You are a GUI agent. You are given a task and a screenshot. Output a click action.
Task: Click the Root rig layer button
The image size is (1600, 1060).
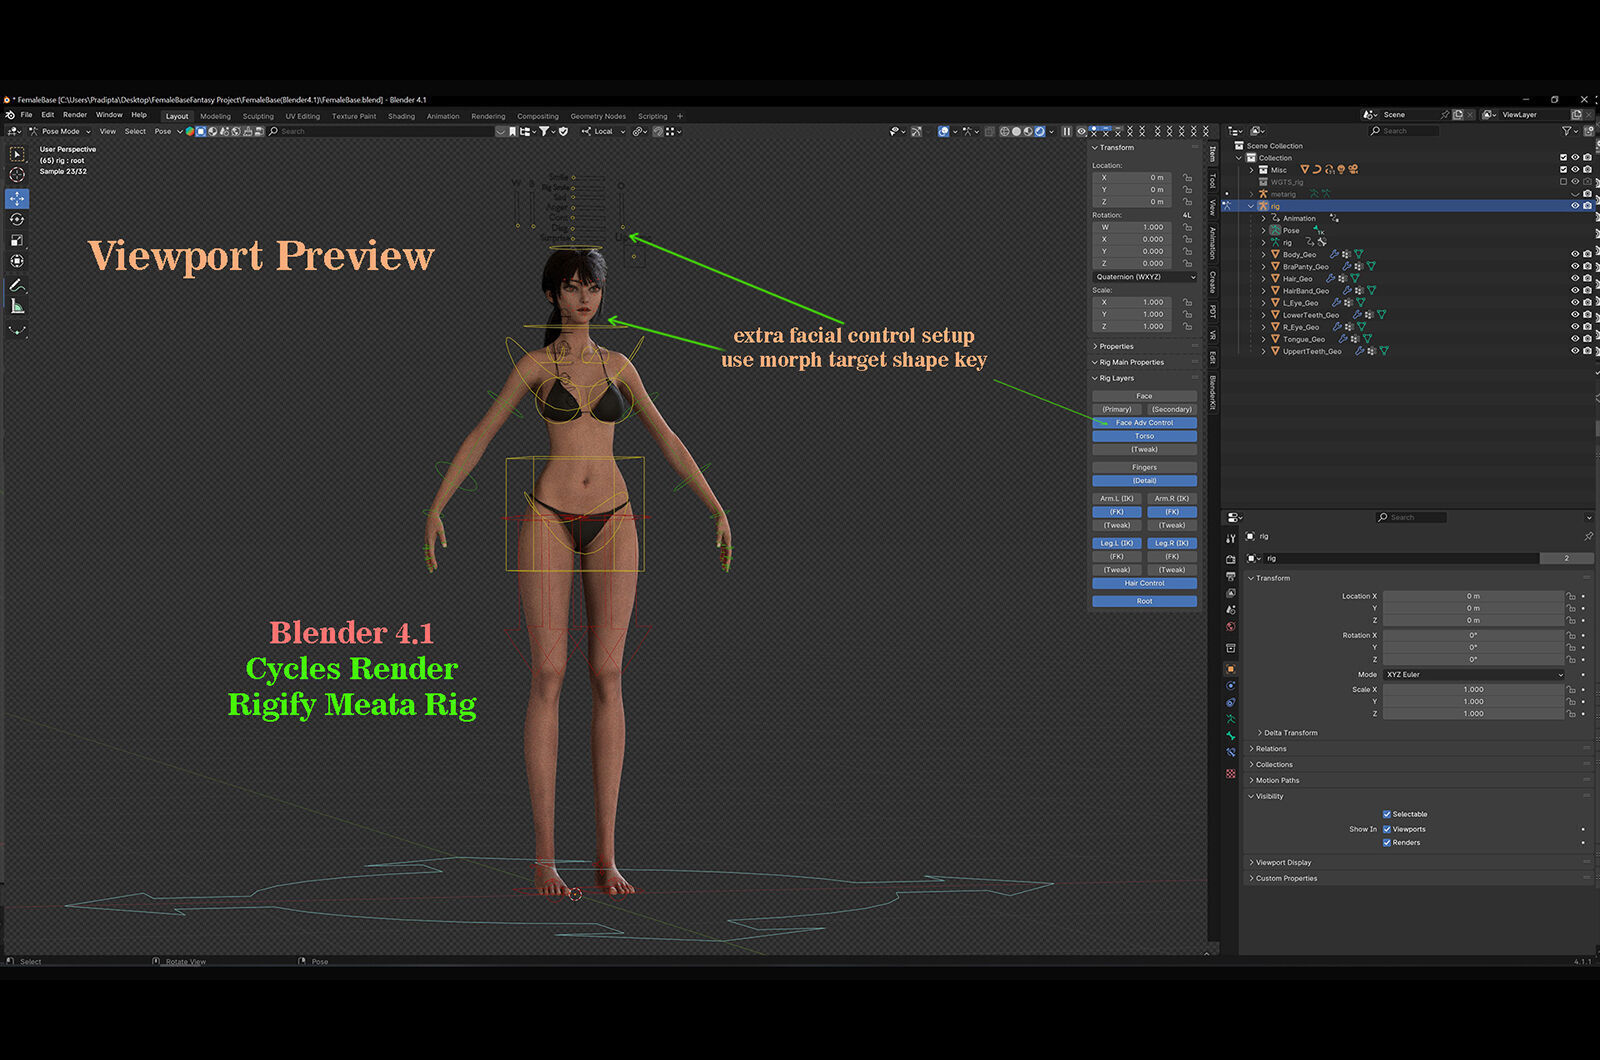pyautogui.click(x=1144, y=601)
